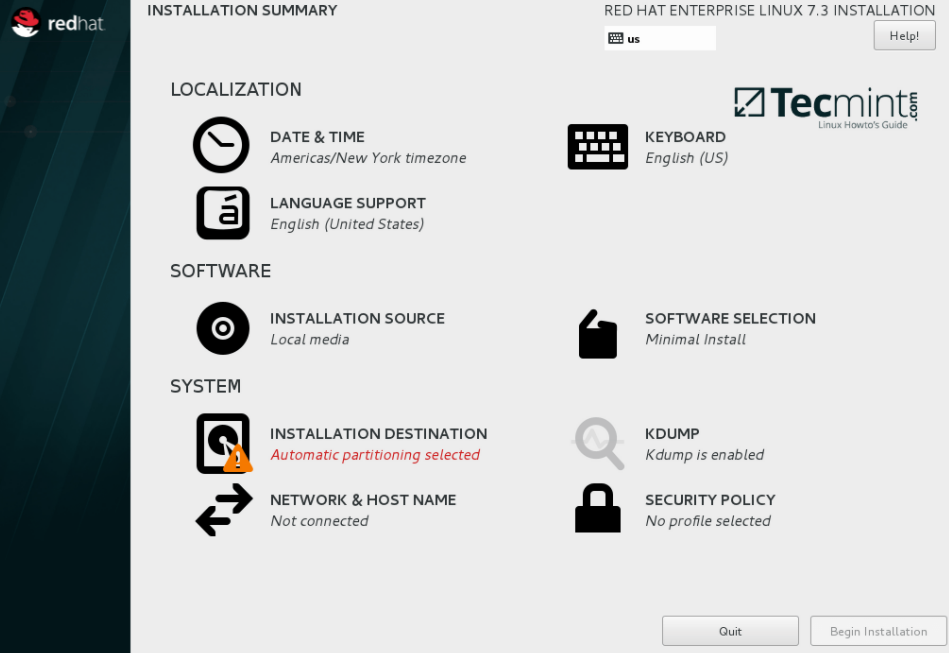
Task: Select the Minimal Install software selection text
Action: 695,340
